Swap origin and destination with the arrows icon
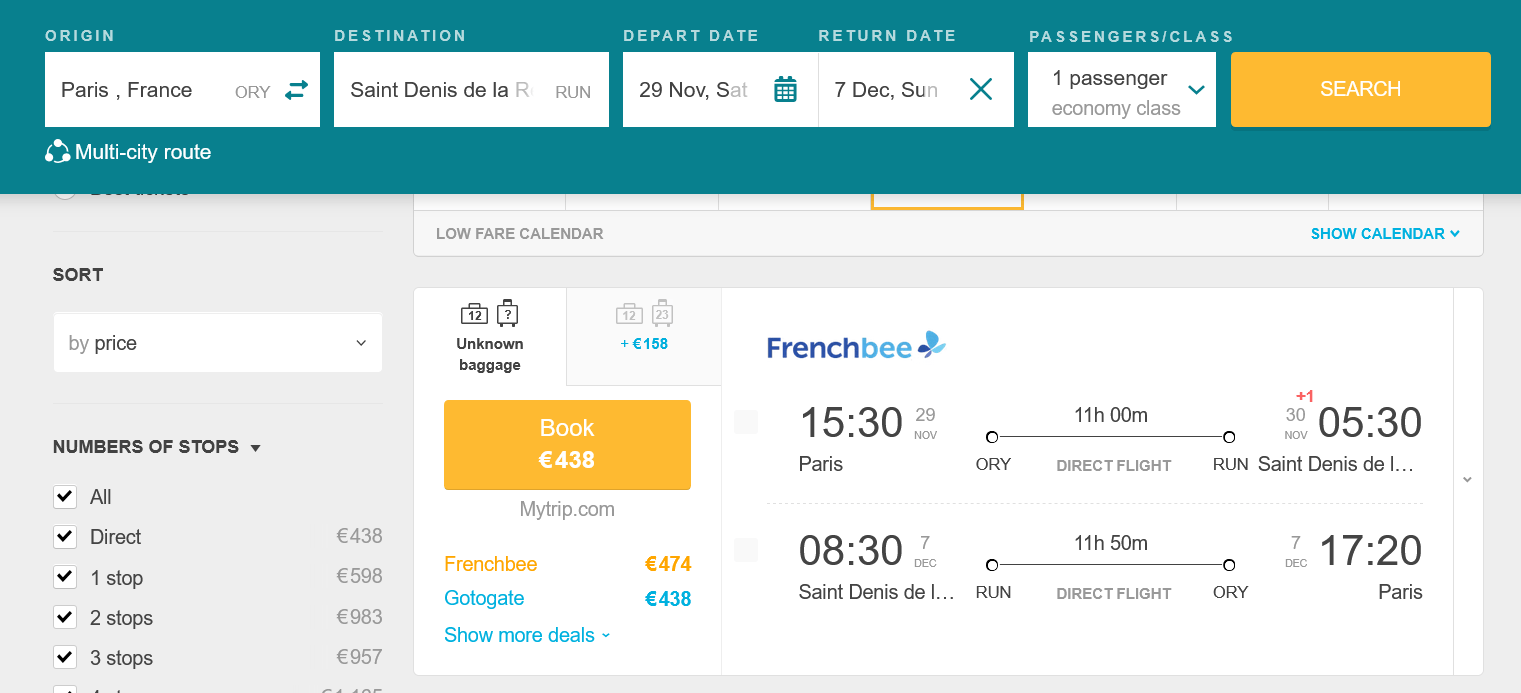 pyautogui.click(x=296, y=90)
